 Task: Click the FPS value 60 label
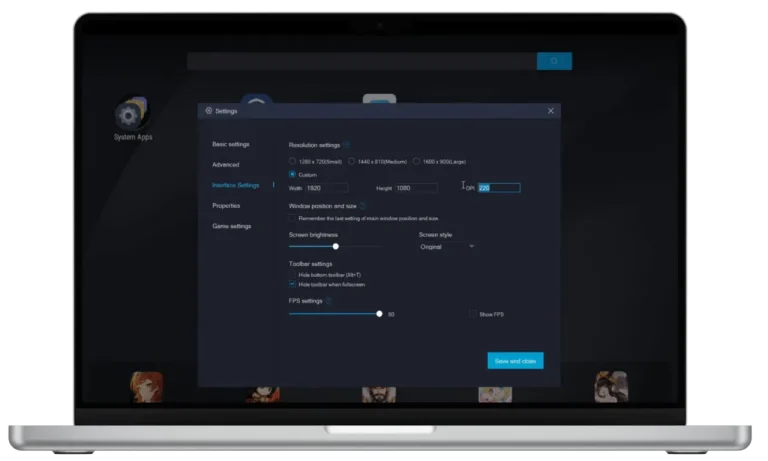[391, 315]
